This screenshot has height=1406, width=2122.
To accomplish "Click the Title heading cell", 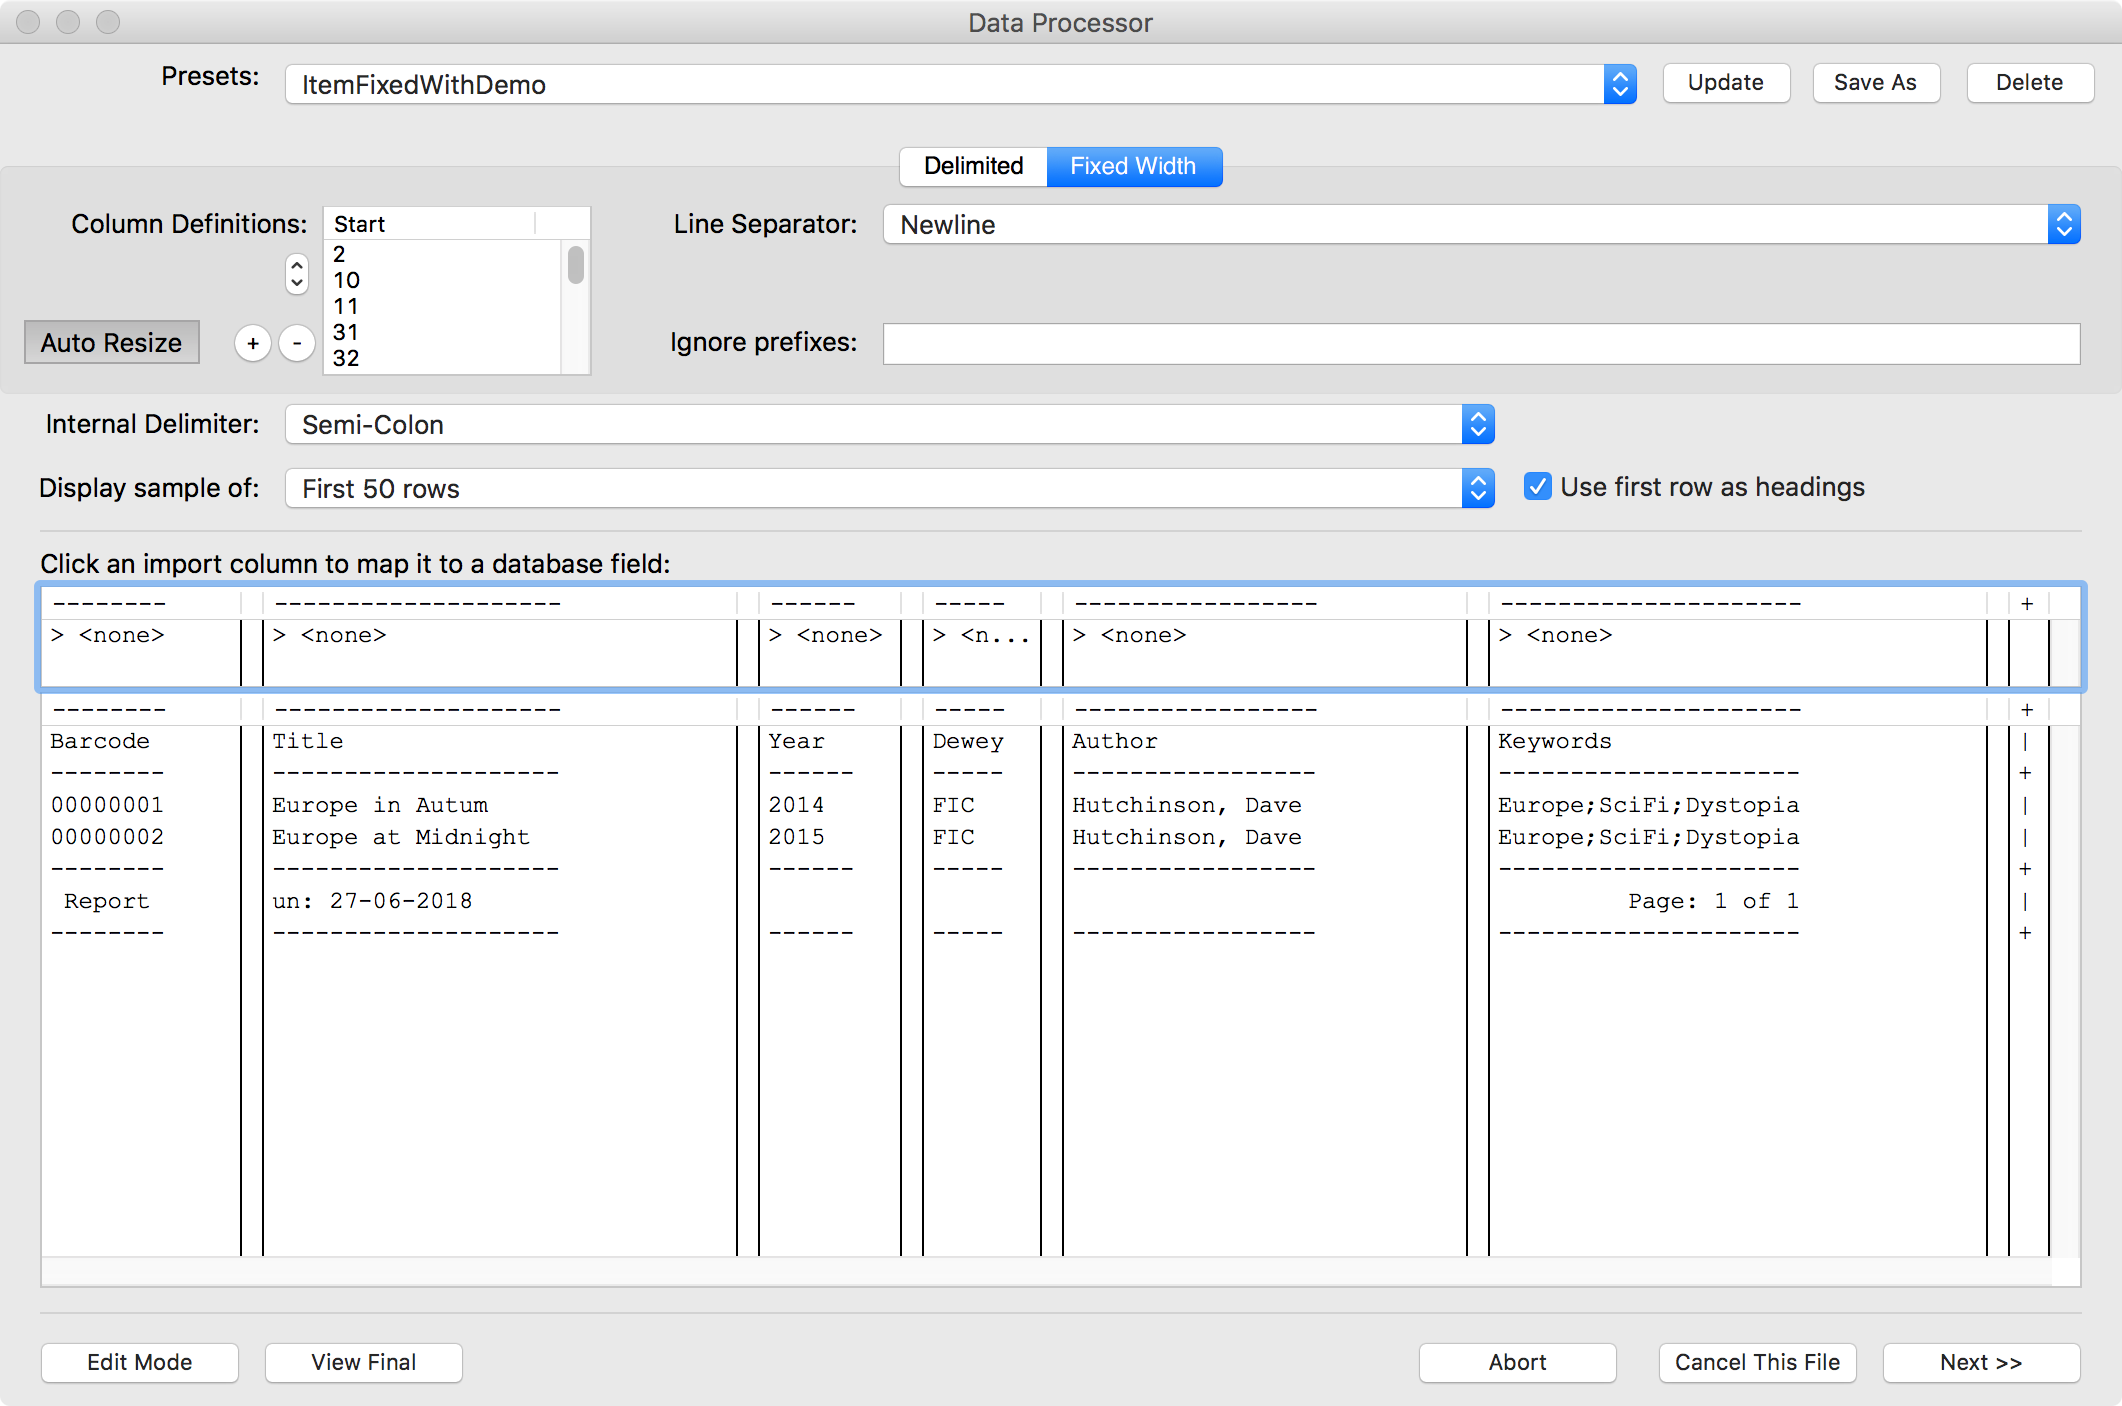I will (x=308, y=741).
